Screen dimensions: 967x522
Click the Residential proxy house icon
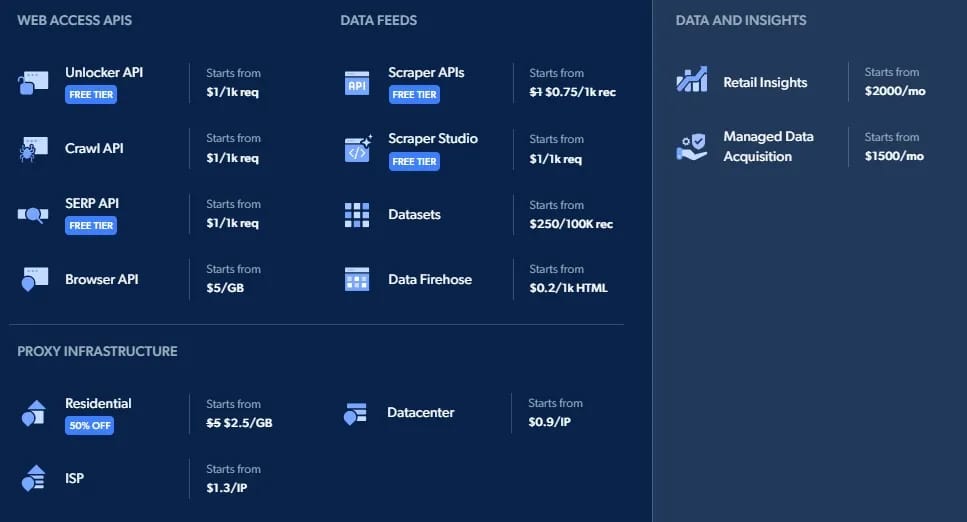[34, 413]
